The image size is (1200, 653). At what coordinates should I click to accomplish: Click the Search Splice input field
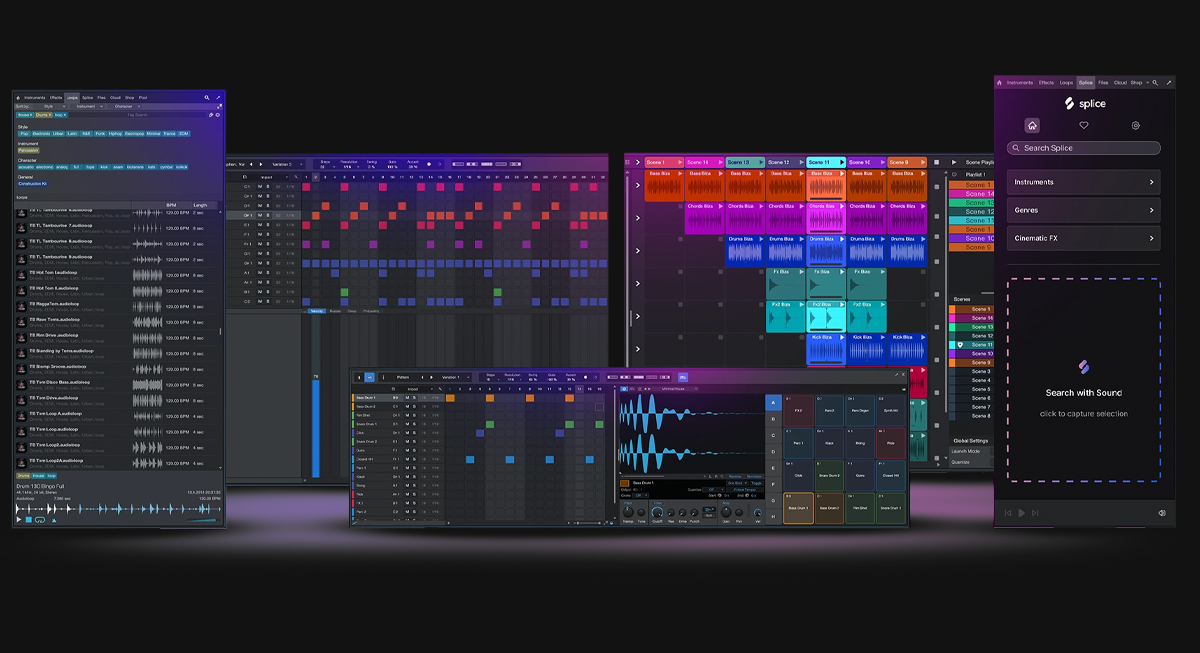pyautogui.click(x=1084, y=148)
